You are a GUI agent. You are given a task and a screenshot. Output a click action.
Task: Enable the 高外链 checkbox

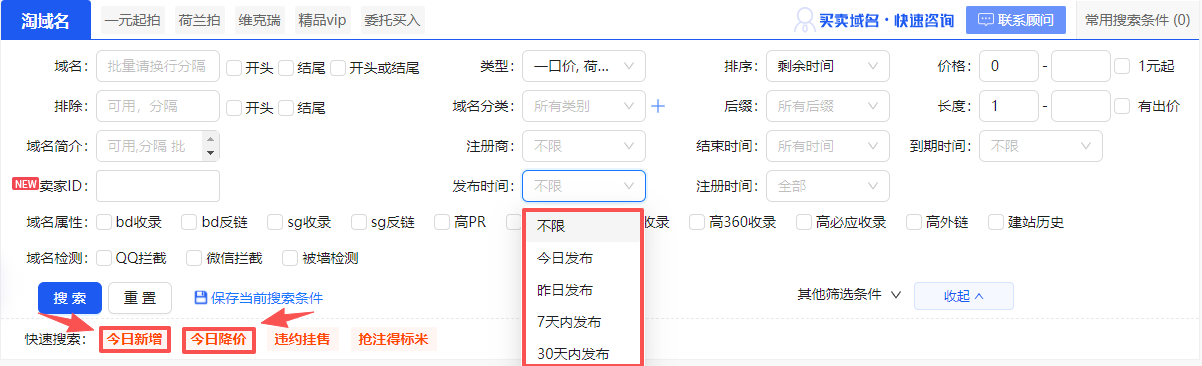pyautogui.click(x=914, y=222)
